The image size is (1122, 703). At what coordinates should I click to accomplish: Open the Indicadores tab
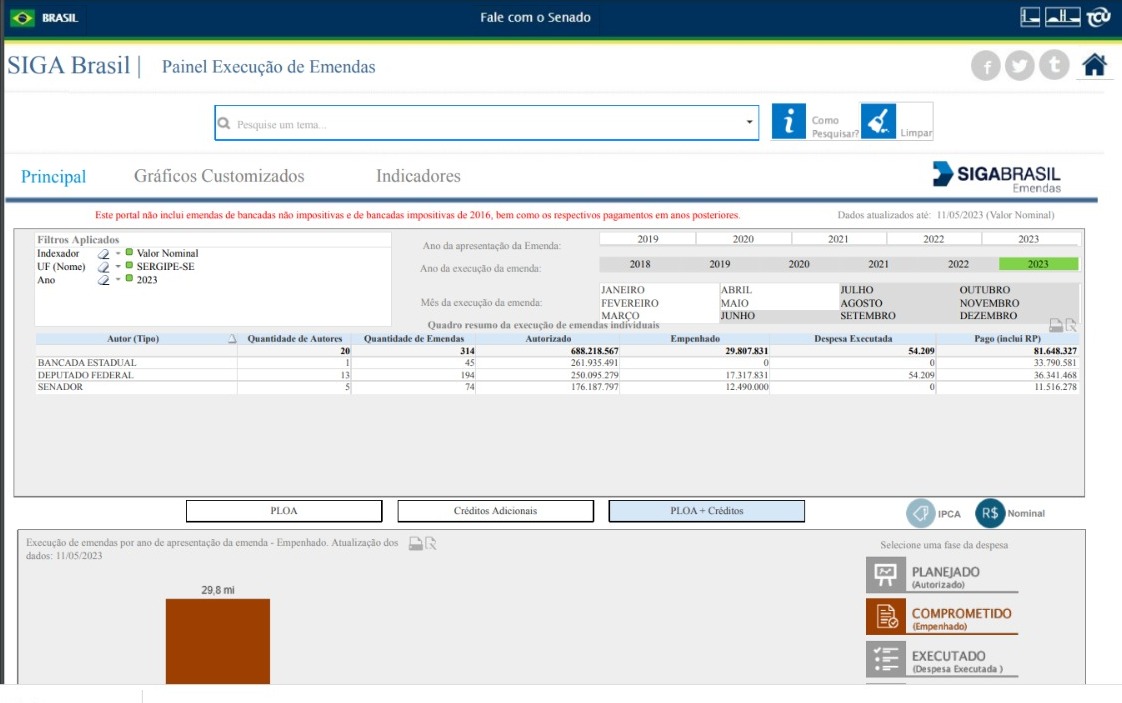(418, 176)
